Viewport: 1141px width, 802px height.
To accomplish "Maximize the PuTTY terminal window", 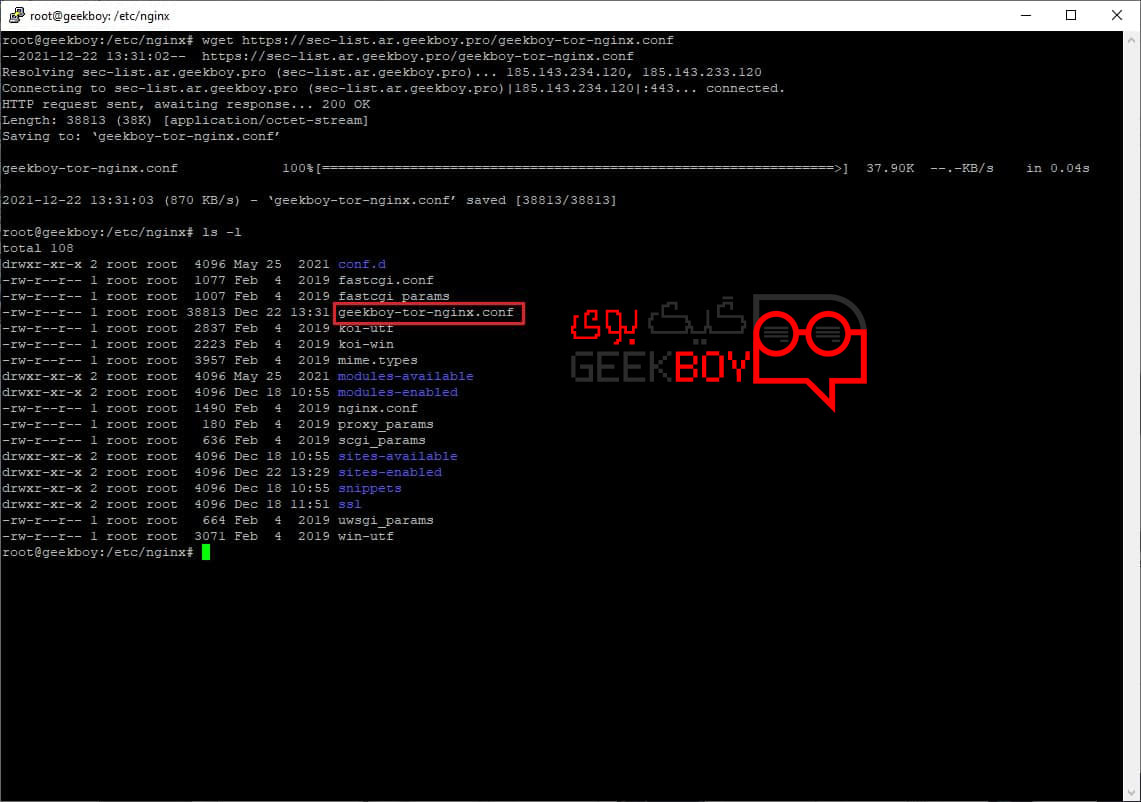I will click(1071, 15).
